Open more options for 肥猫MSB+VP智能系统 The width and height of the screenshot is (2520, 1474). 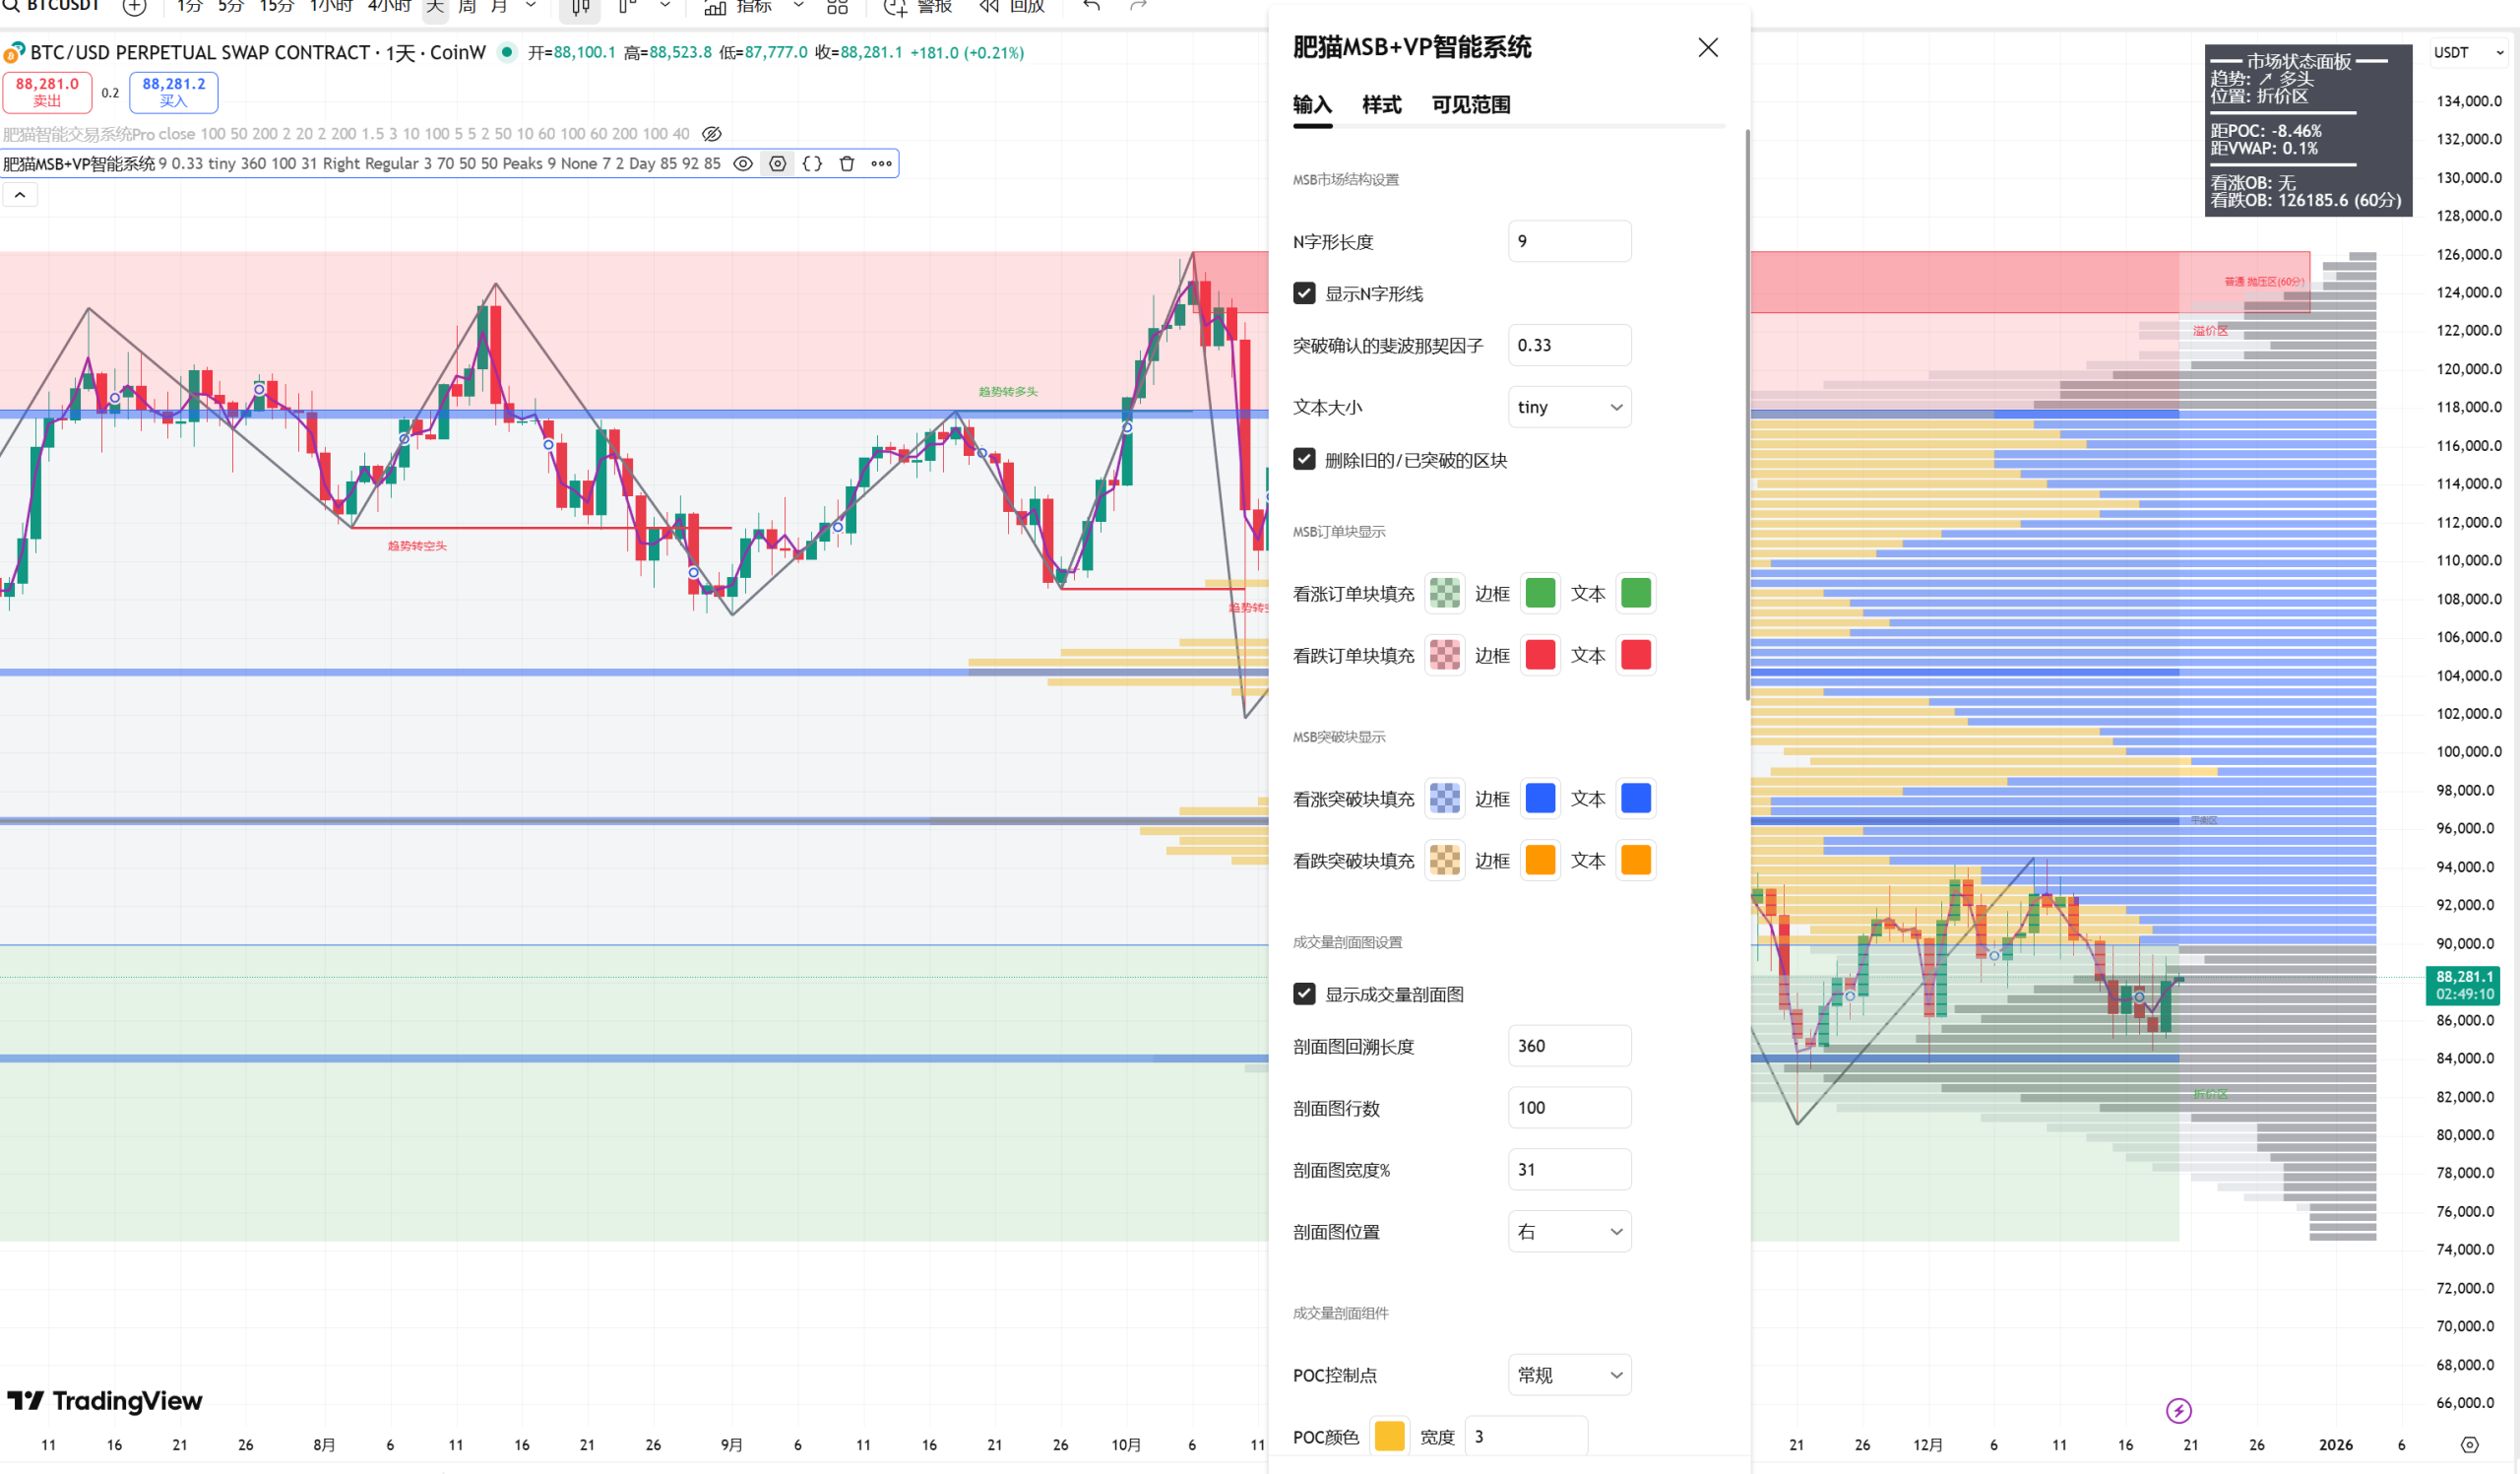881,164
